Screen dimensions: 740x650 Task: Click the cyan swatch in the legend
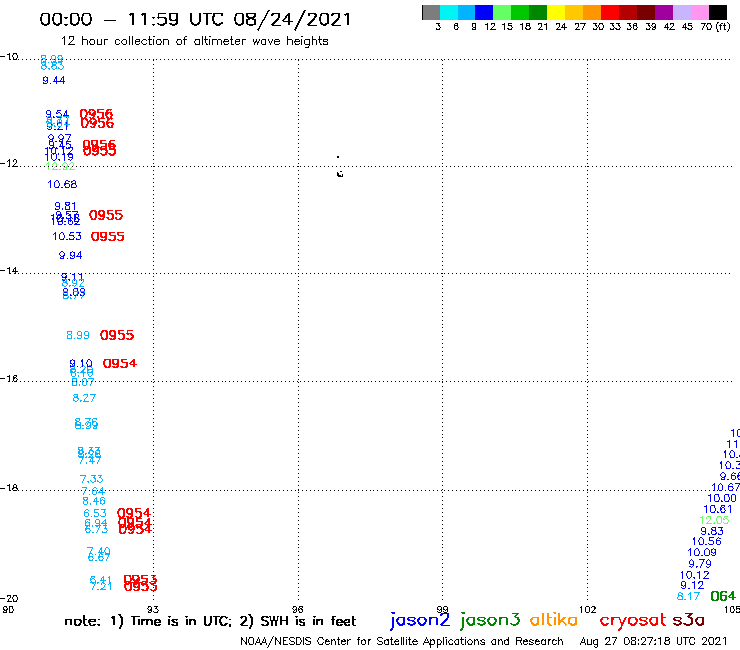[449, 13]
